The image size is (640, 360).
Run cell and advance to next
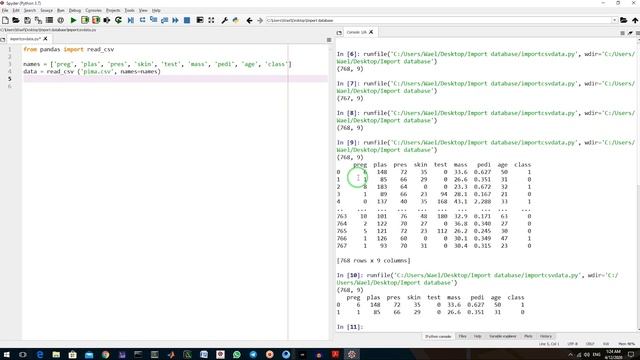(x=96, y=20)
